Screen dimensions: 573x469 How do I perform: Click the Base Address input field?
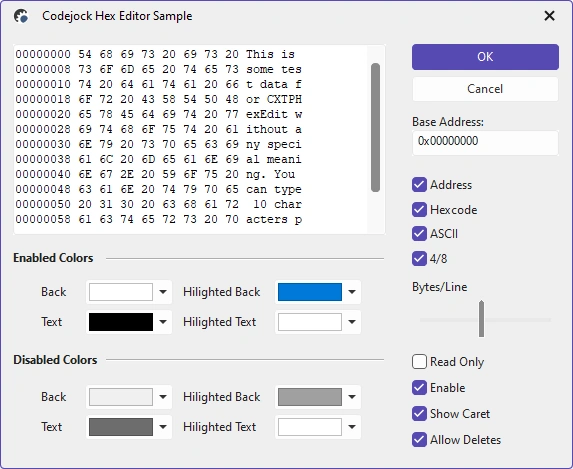485,142
